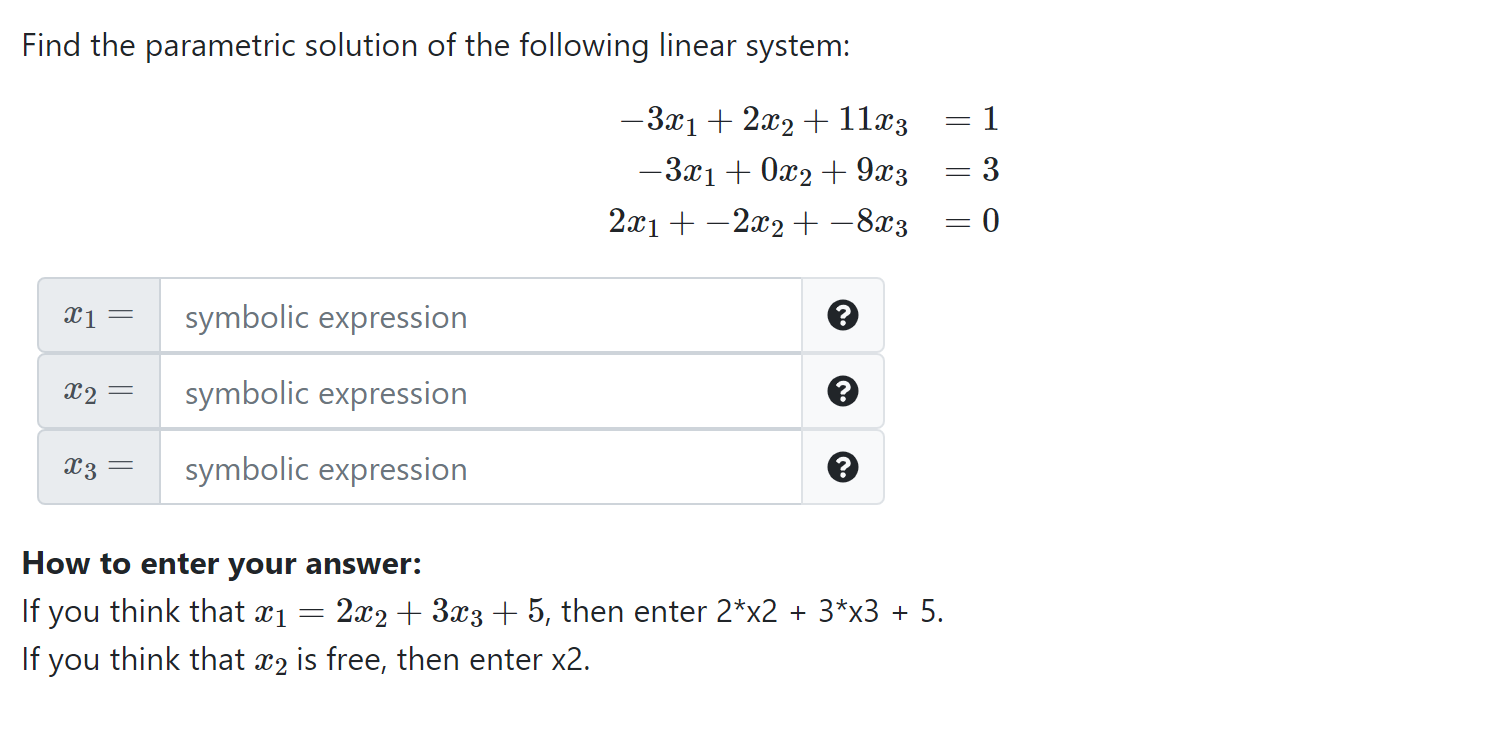Select the x2 = label cell
1506x743 pixels.
(x=97, y=391)
